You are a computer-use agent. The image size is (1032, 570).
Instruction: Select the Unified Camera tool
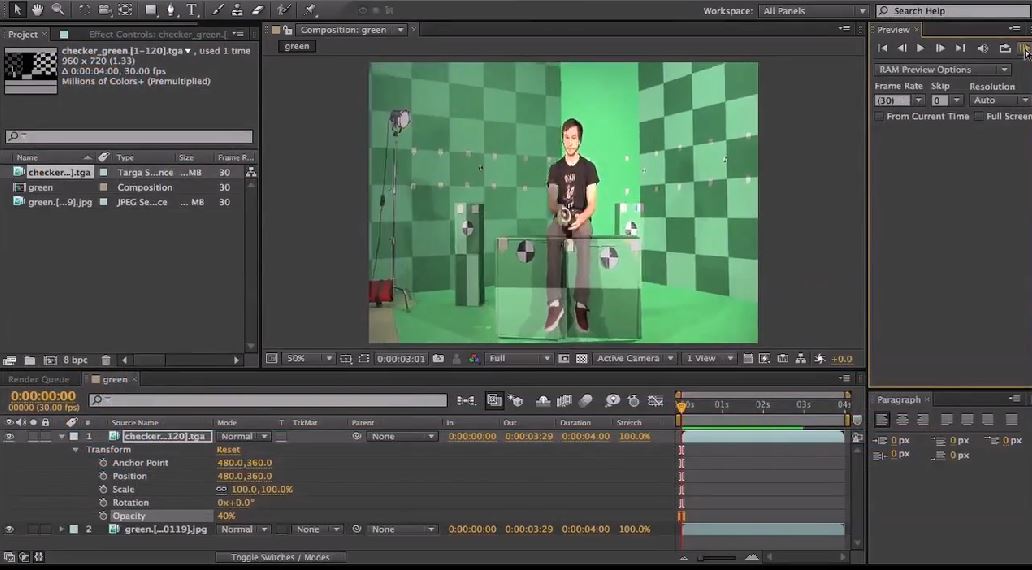pyautogui.click(x=105, y=10)
